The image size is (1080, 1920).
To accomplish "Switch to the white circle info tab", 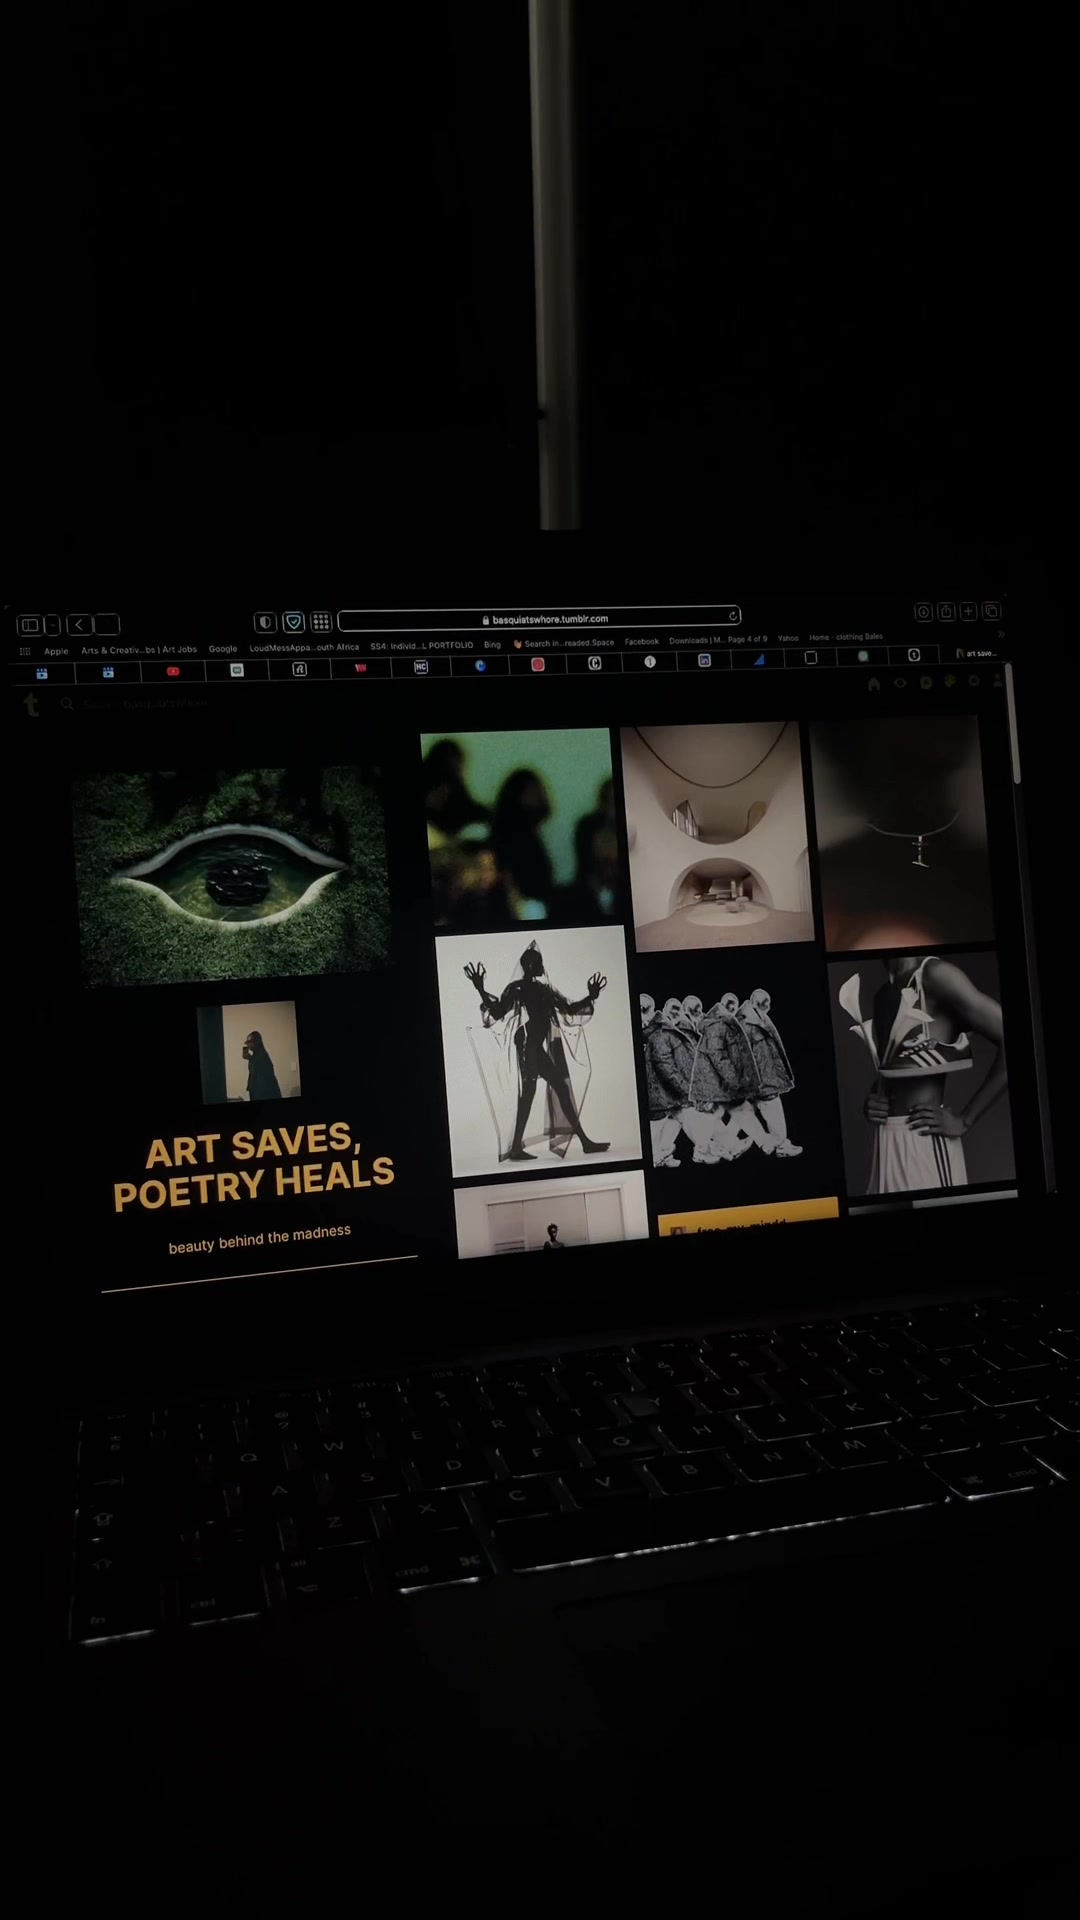I will pos(650,662).
